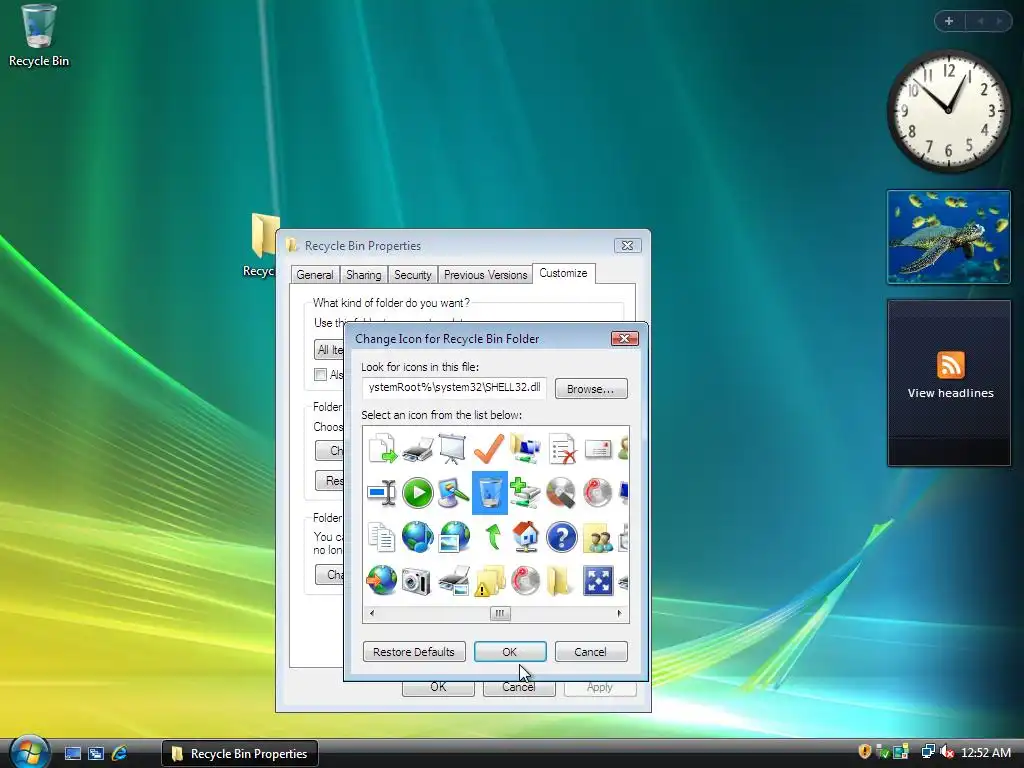Open the Security tab
1024x768 pixels.
(x=413, y=275)
